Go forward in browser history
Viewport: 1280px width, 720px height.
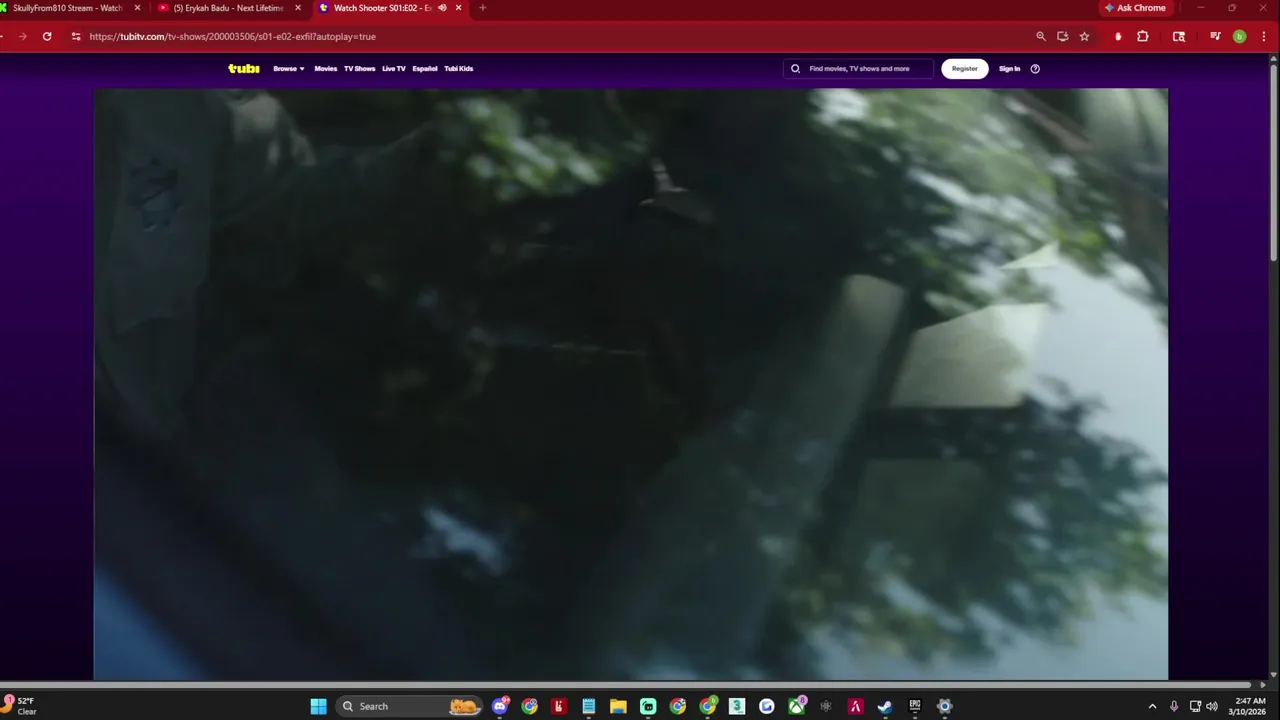point(22,36)
